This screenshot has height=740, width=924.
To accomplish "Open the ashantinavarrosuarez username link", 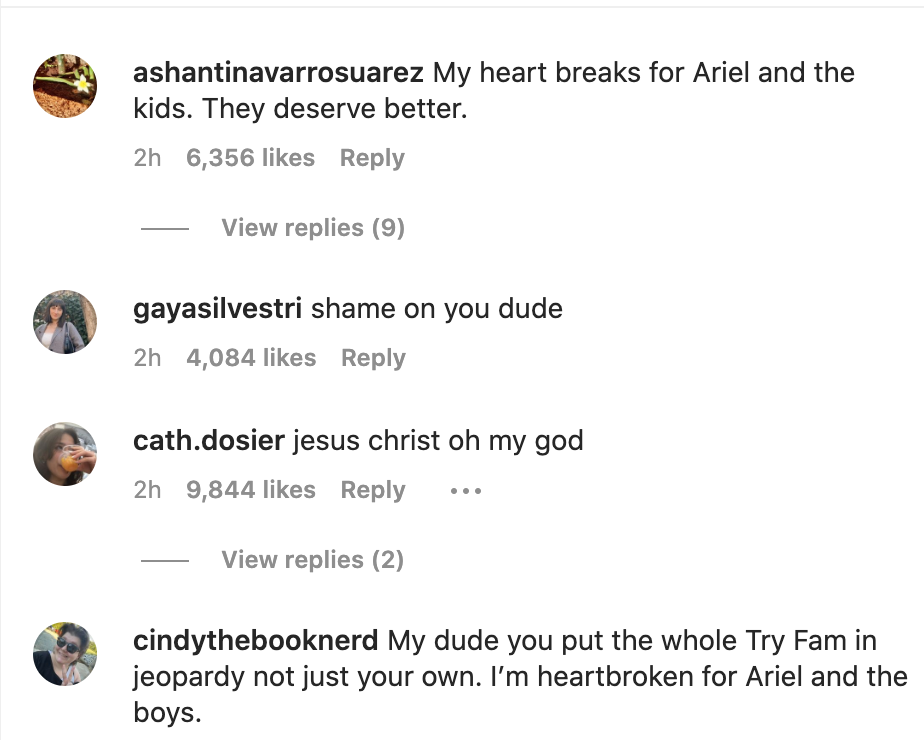I will (279, 73).
